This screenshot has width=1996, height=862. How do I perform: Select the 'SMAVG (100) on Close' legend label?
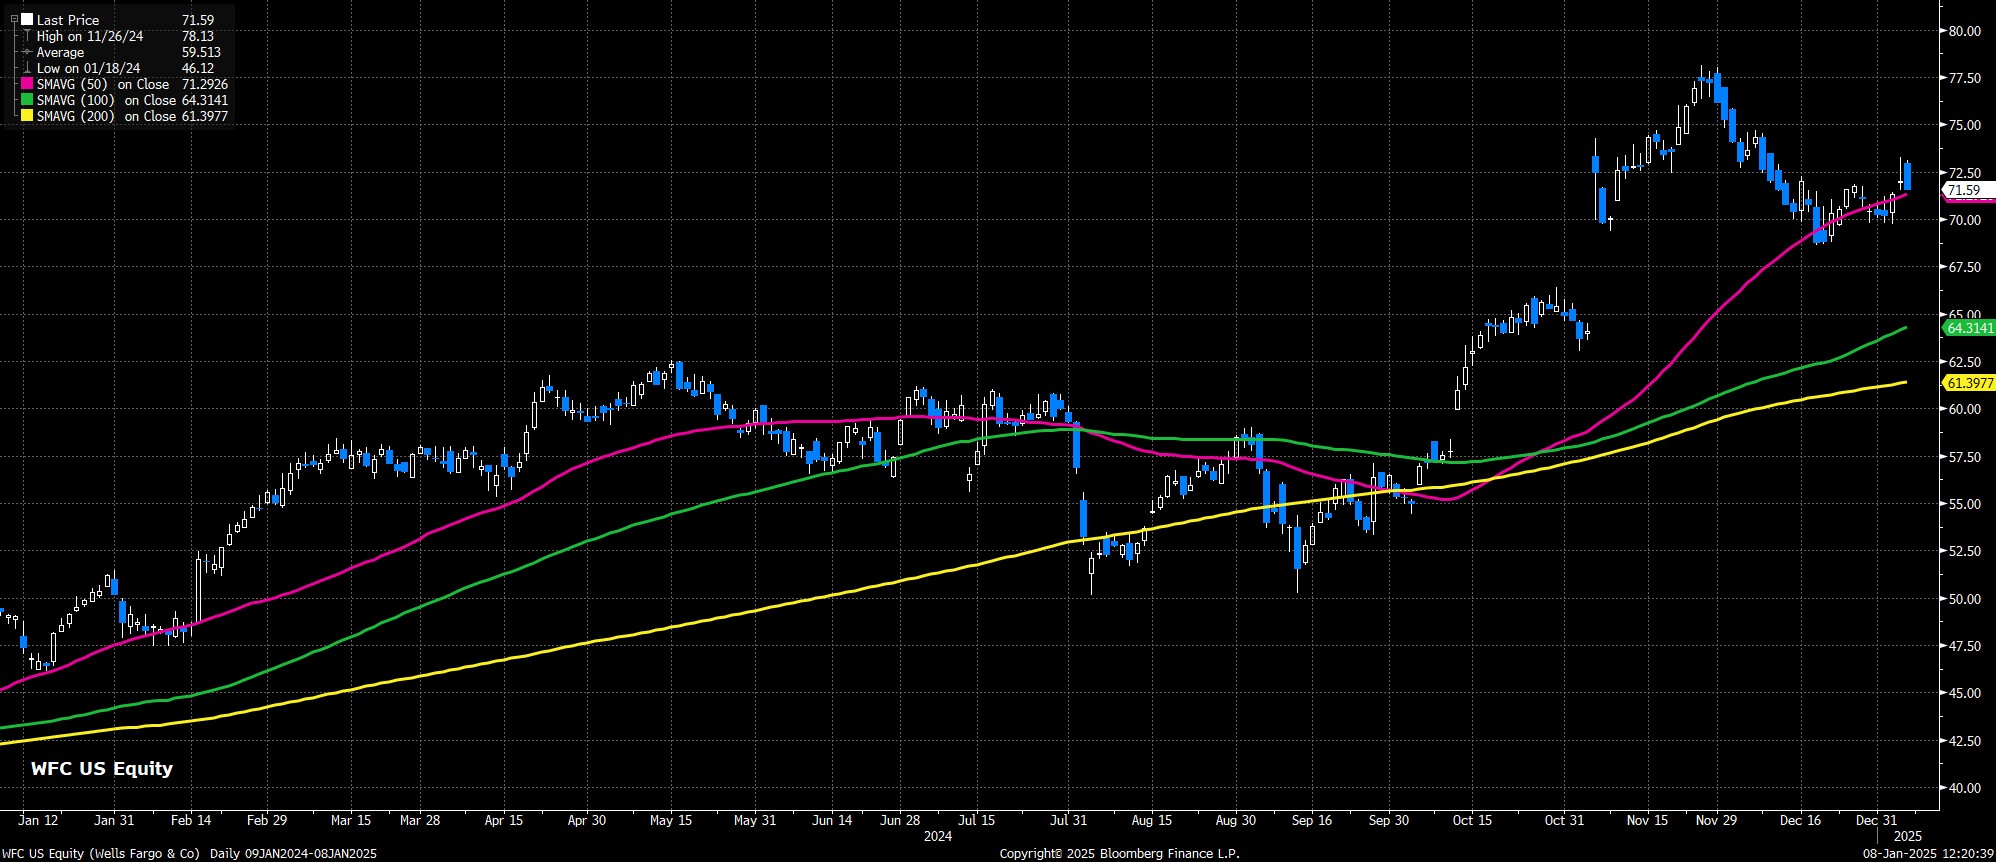(x=107, y=100)
